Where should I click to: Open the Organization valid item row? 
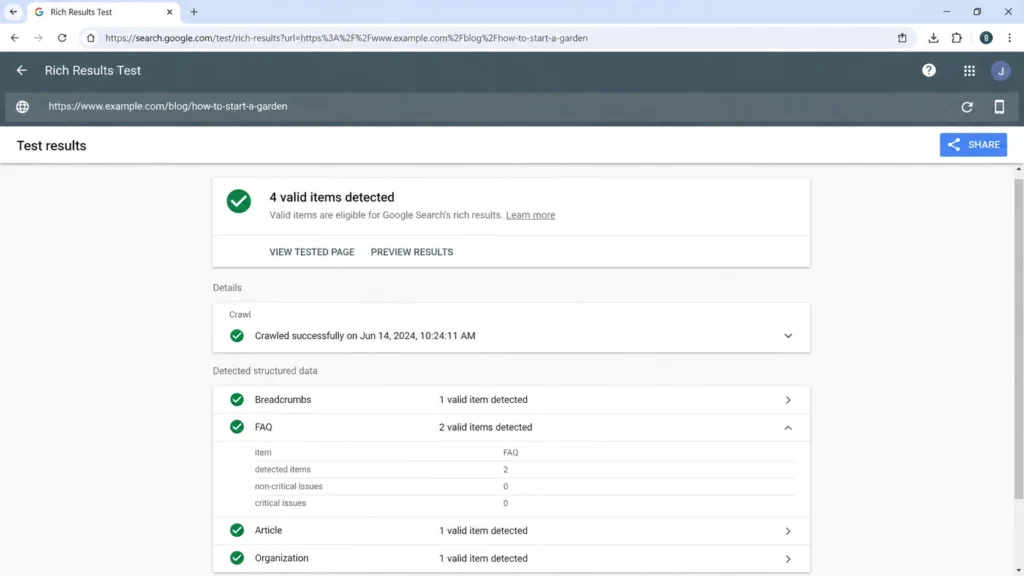[511, 558]
